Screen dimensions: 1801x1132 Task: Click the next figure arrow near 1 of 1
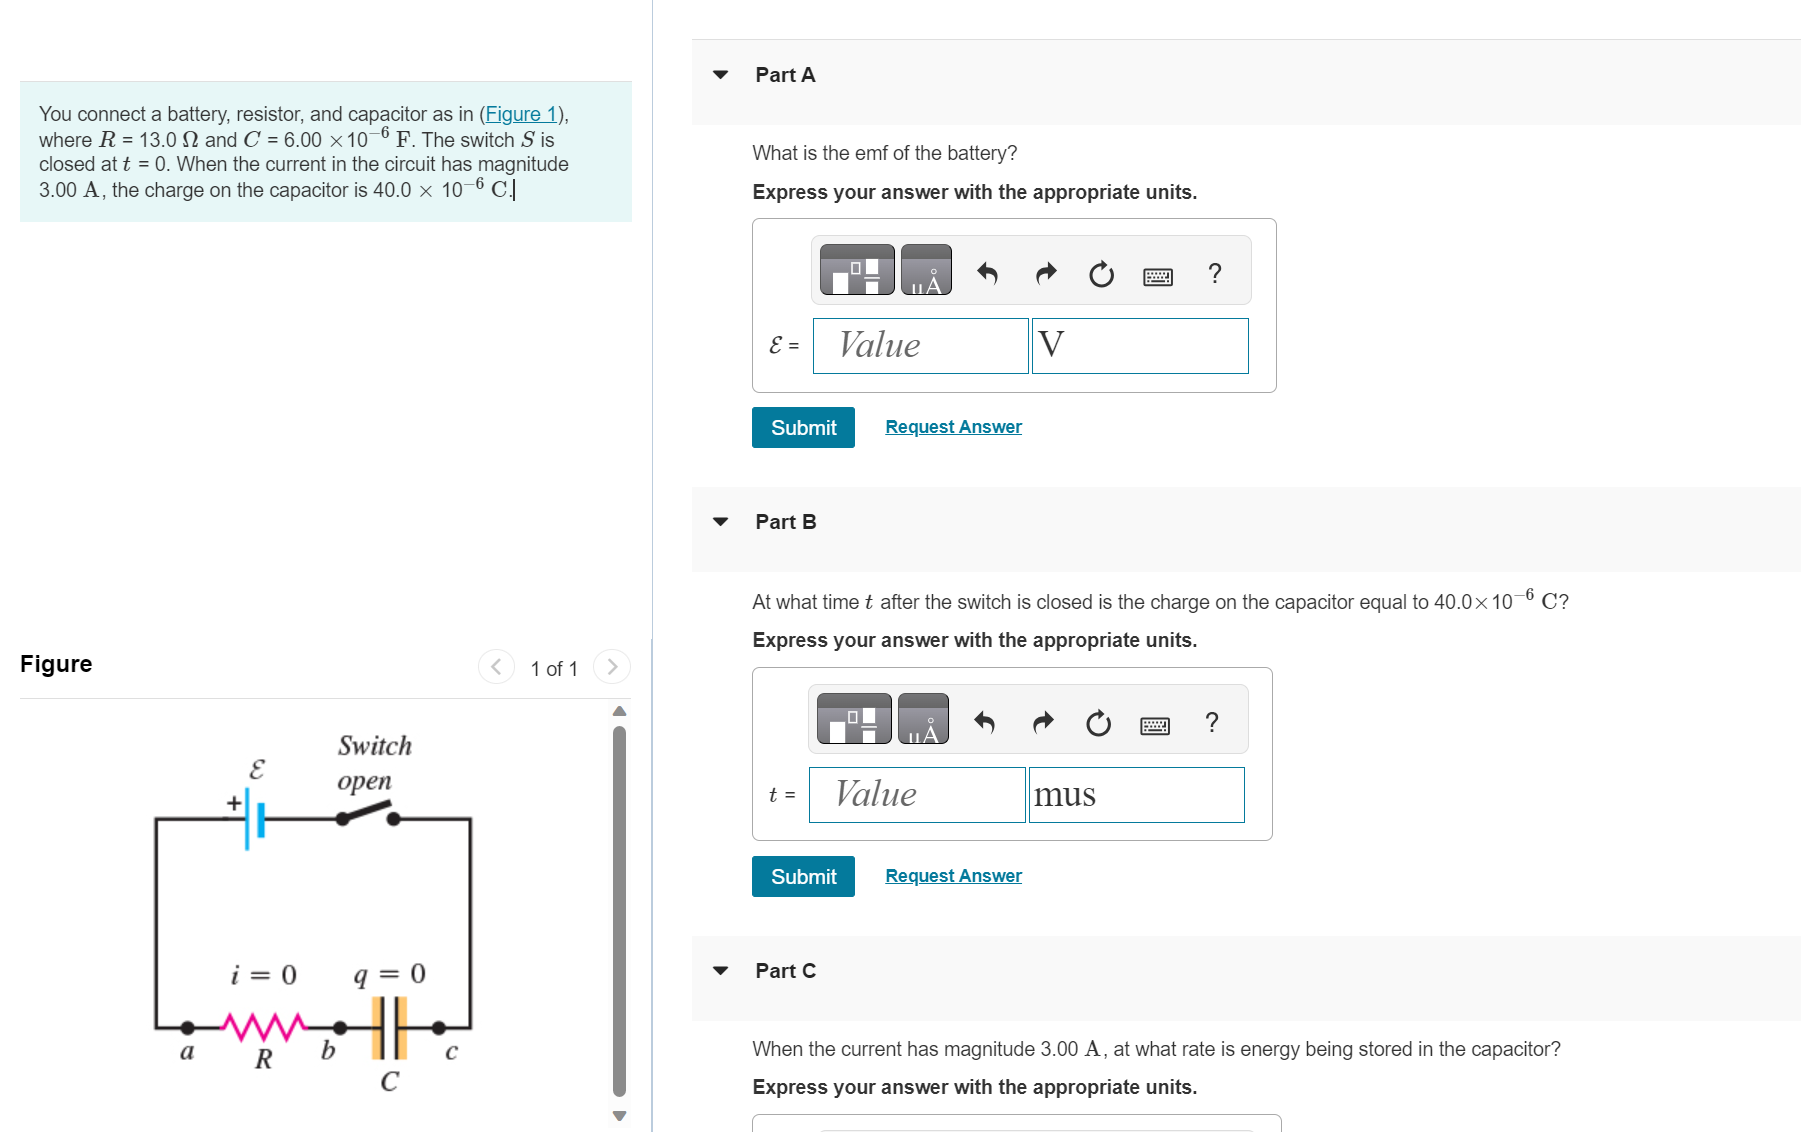point(612,666)
